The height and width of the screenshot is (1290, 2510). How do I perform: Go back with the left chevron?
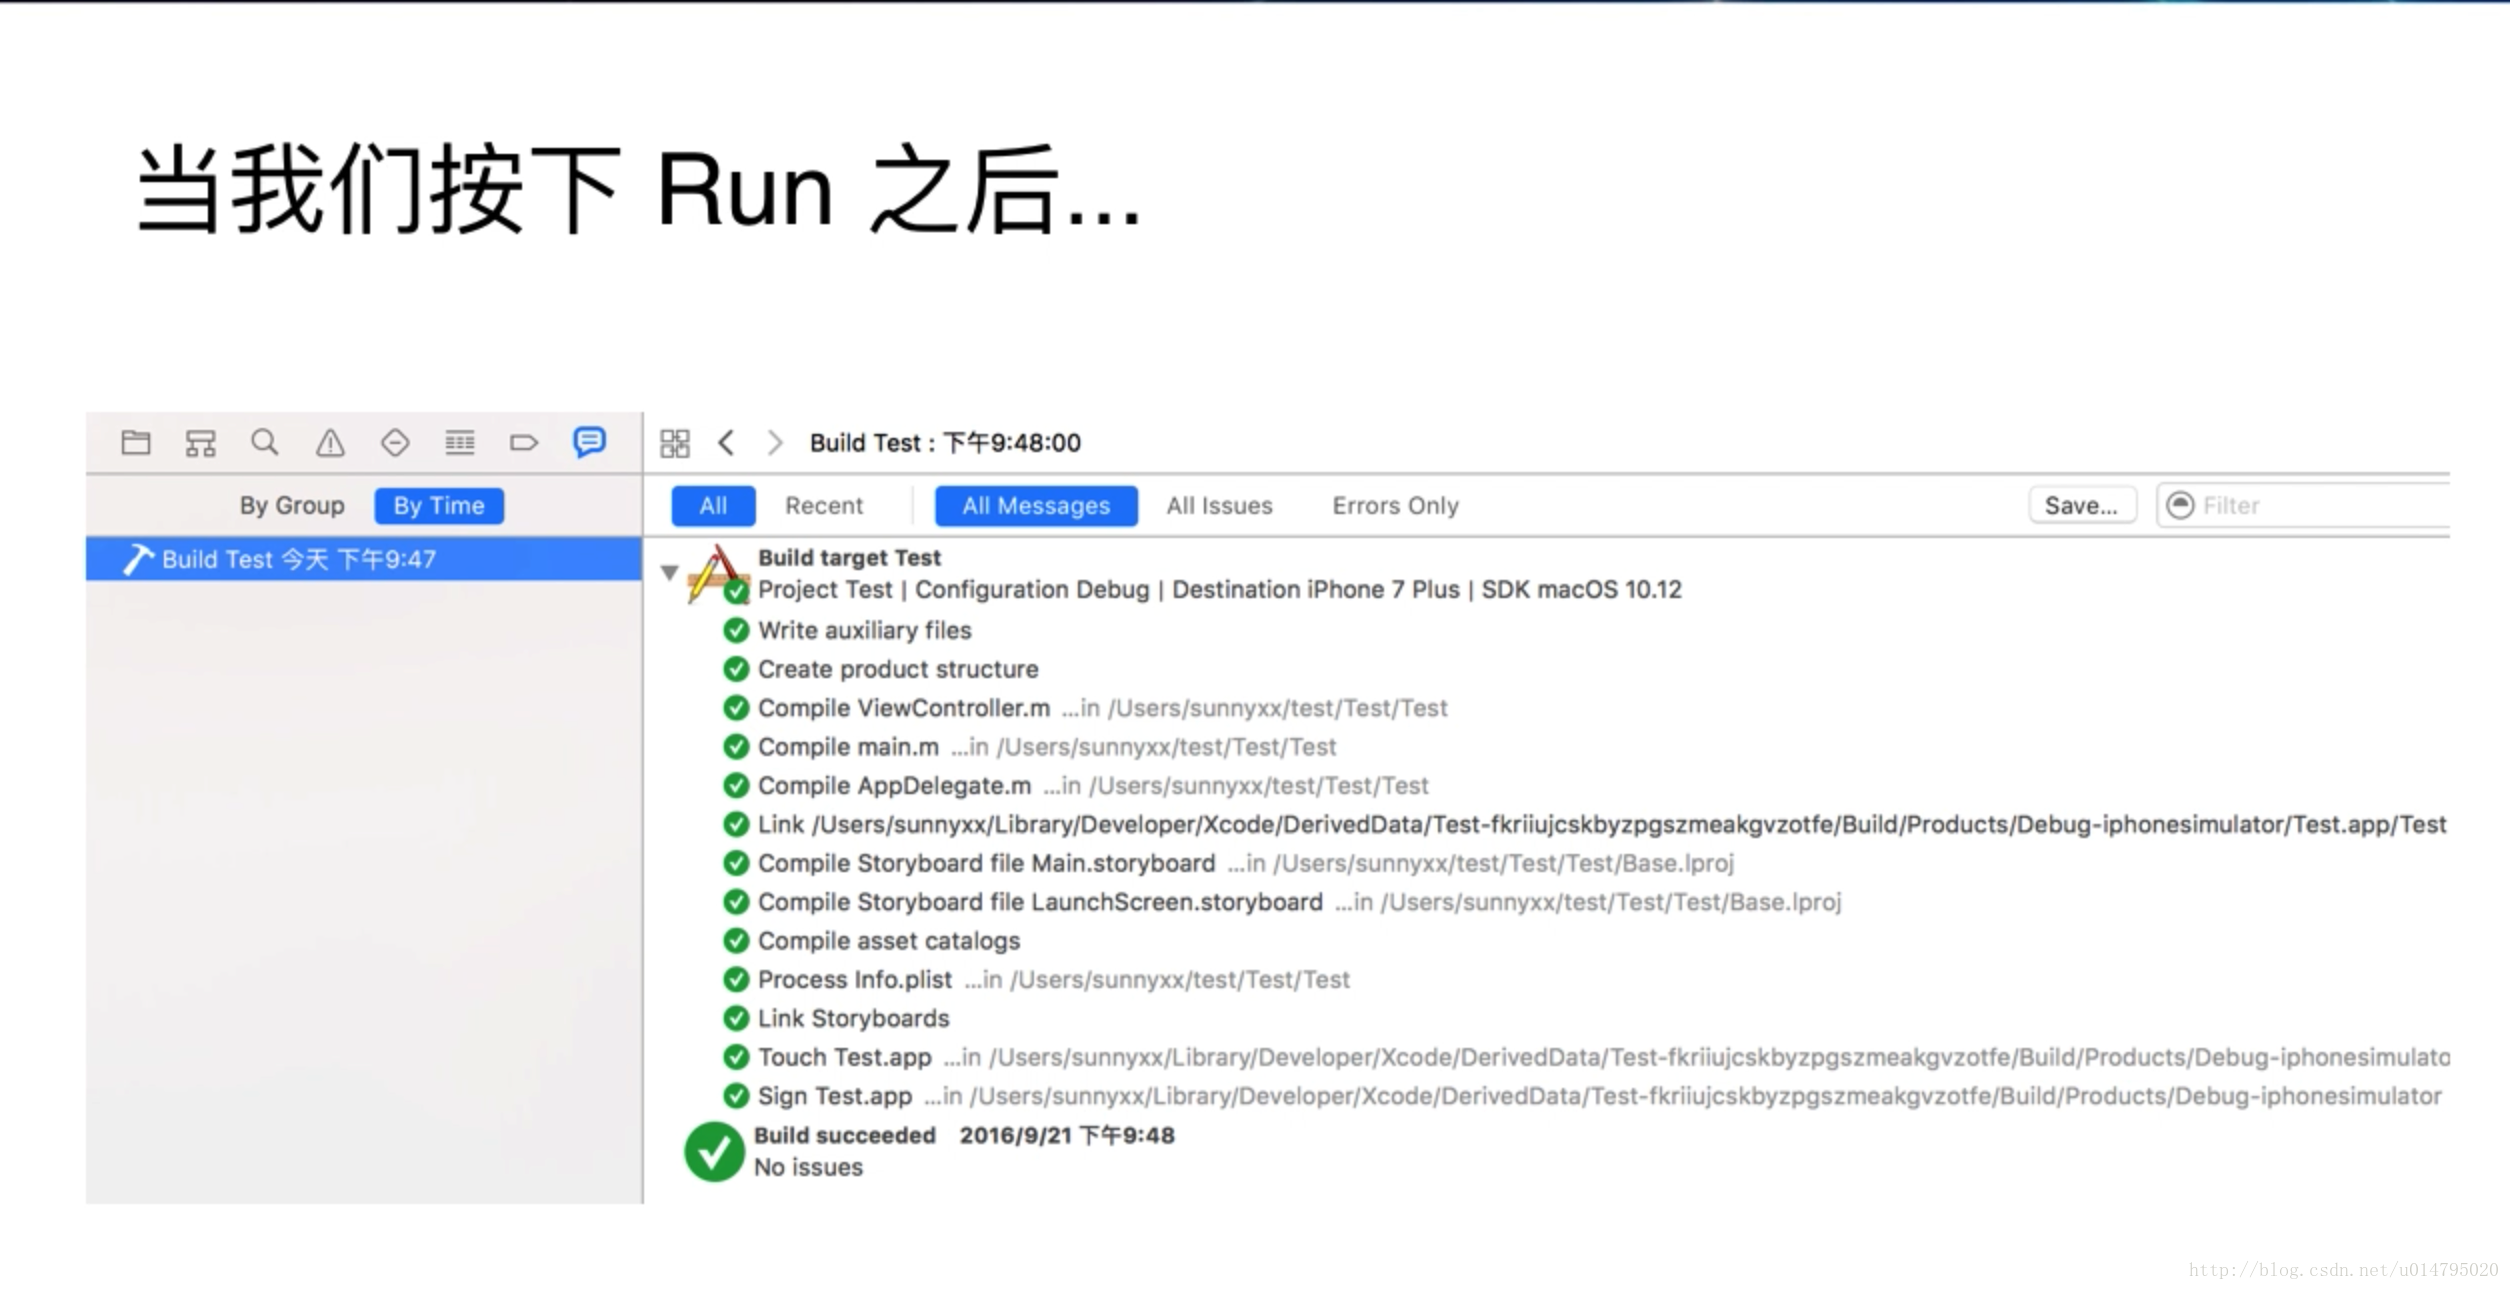727,442
